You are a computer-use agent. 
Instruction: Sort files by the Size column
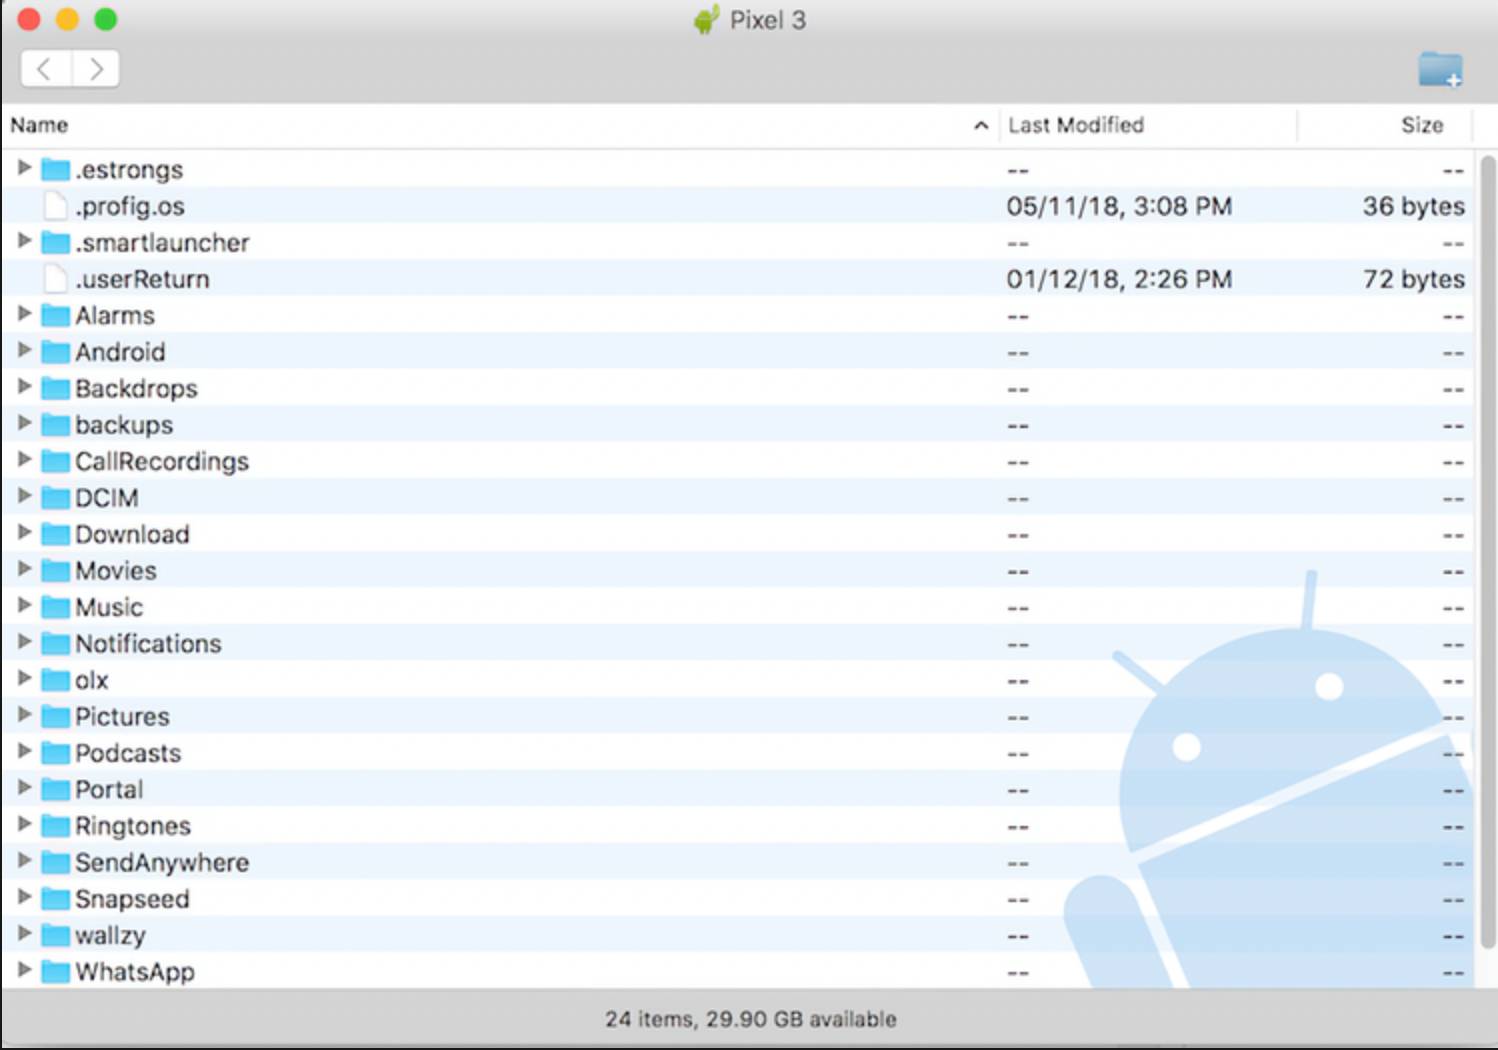point(1421,125)
